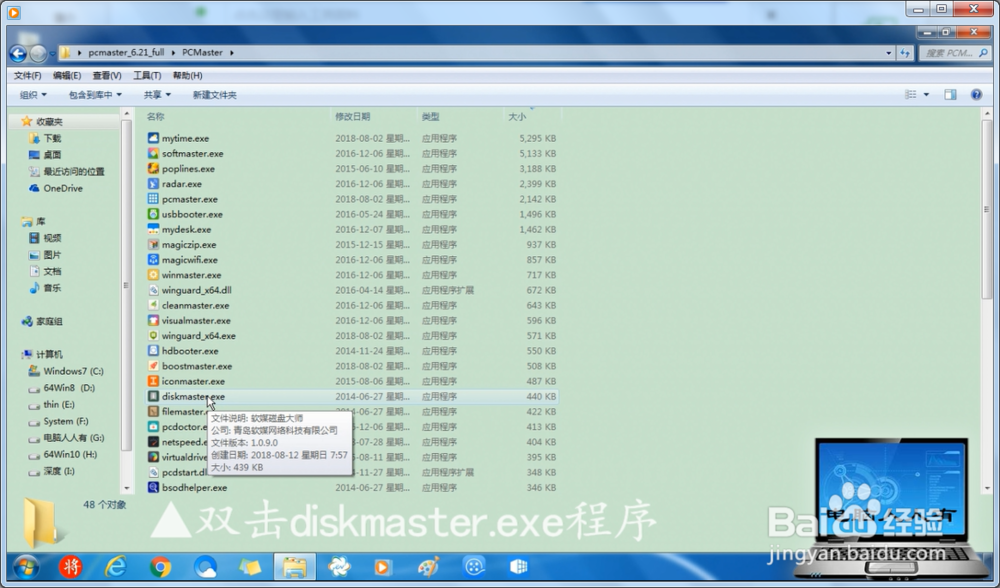Open Internet Explorer from the taskbar
The image size is (1000, 588).
tap(115, 566)
